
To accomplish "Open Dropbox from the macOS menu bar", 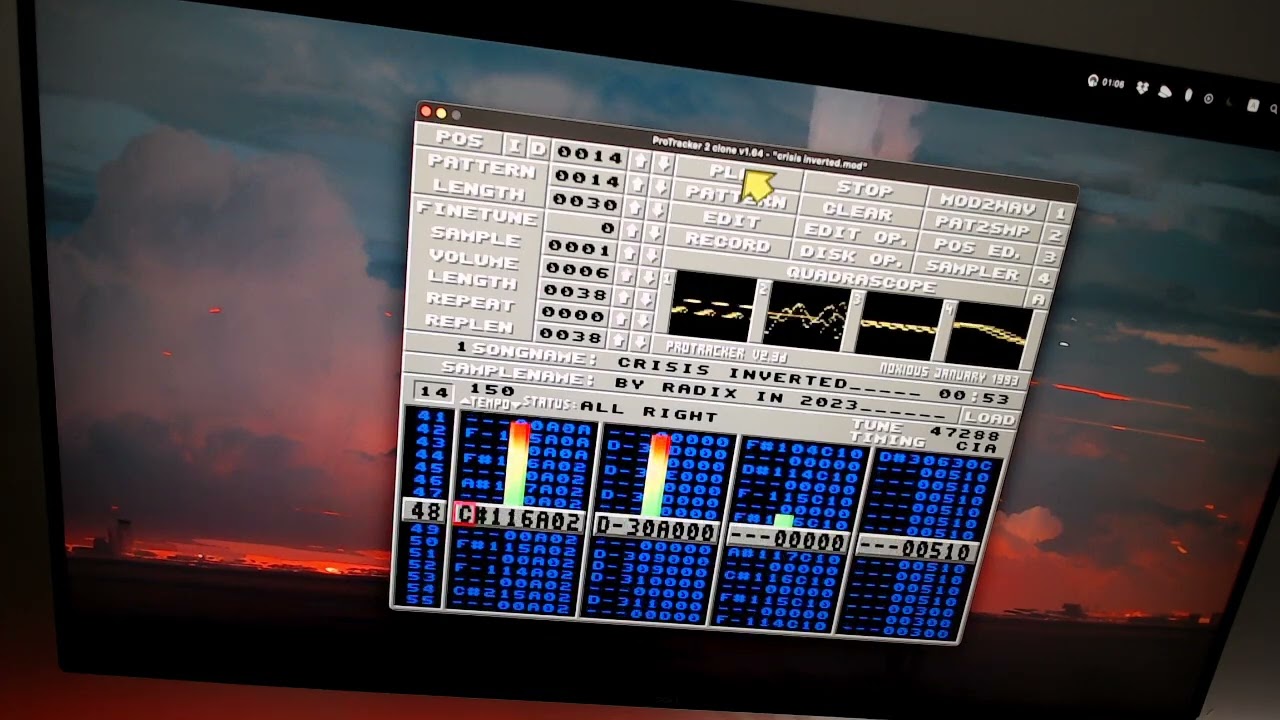I will [1141, 88].
